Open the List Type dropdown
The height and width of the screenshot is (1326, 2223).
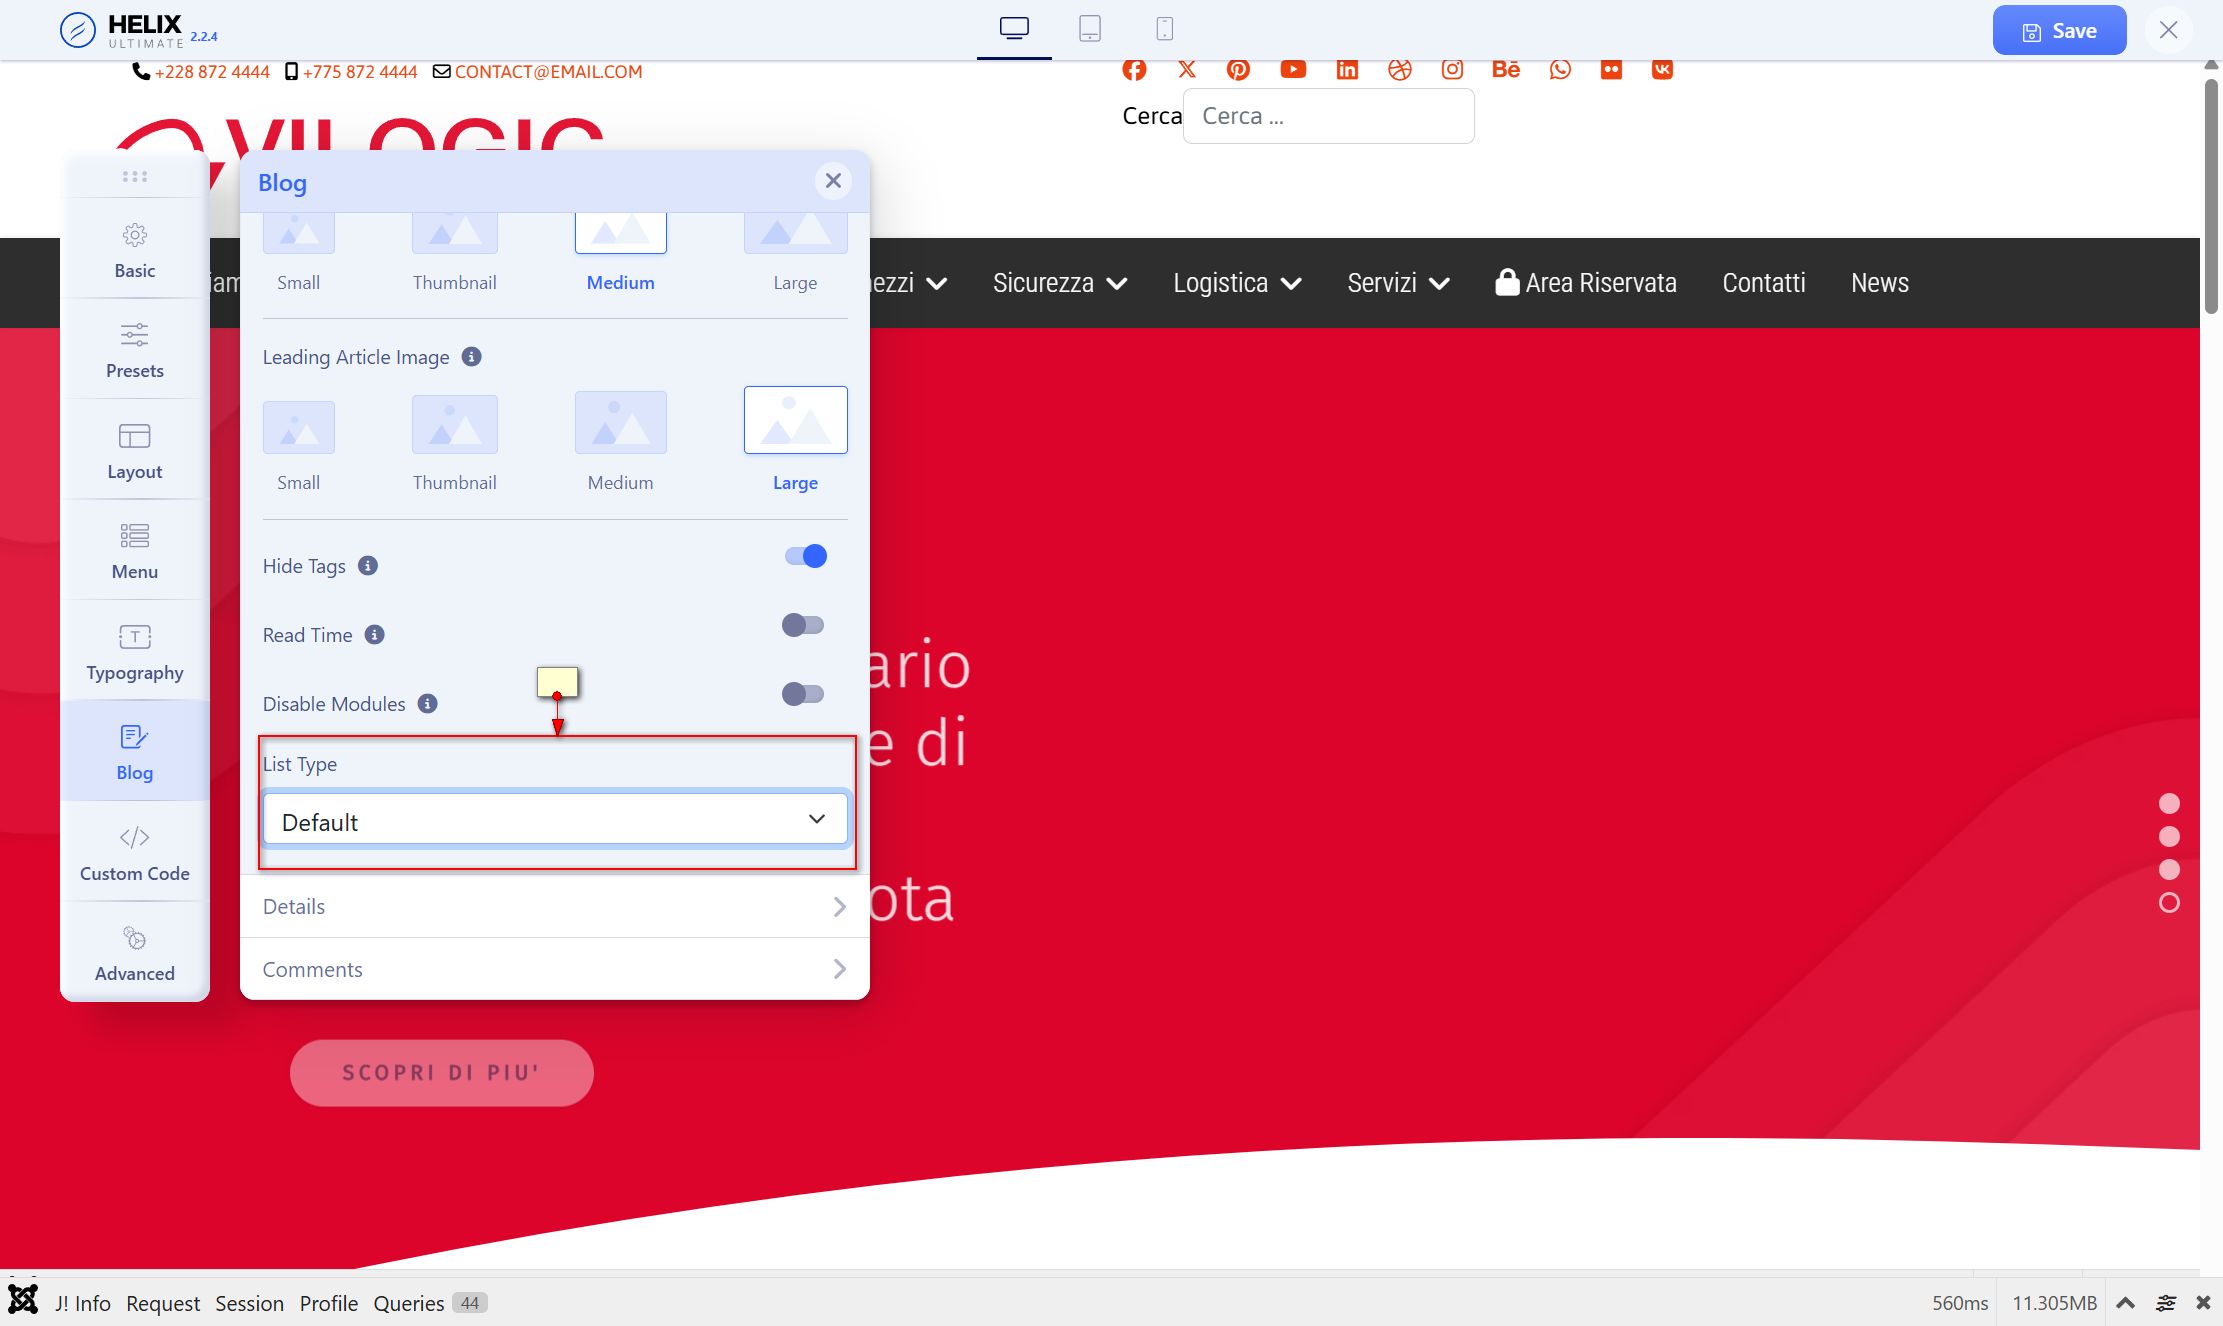coord(555,821)
